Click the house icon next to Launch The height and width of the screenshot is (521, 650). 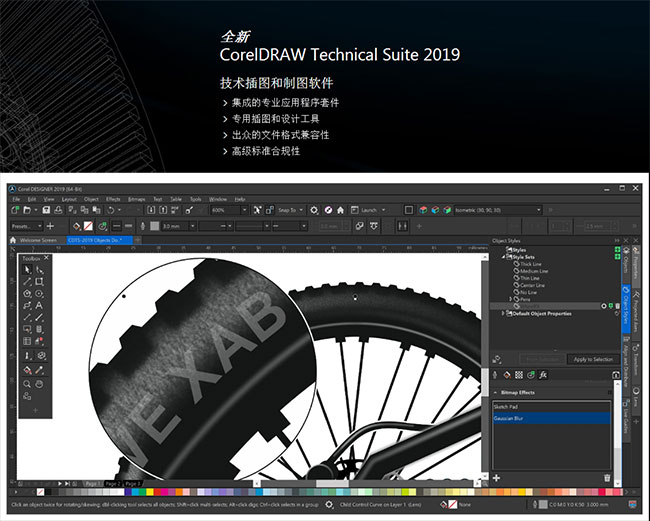340,210
